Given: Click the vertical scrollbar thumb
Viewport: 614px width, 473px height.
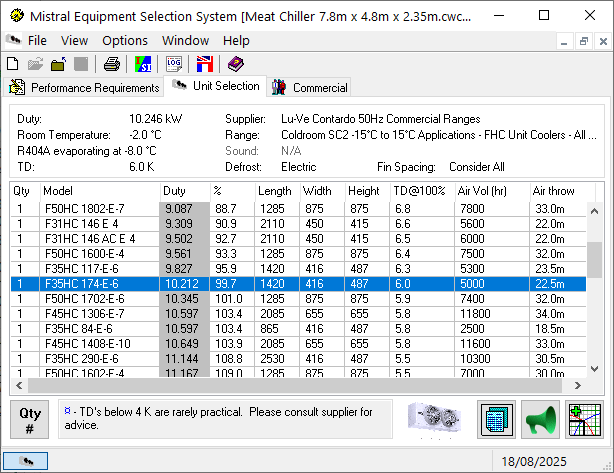Looking at the screenshot, I should (x=594, y=260).
